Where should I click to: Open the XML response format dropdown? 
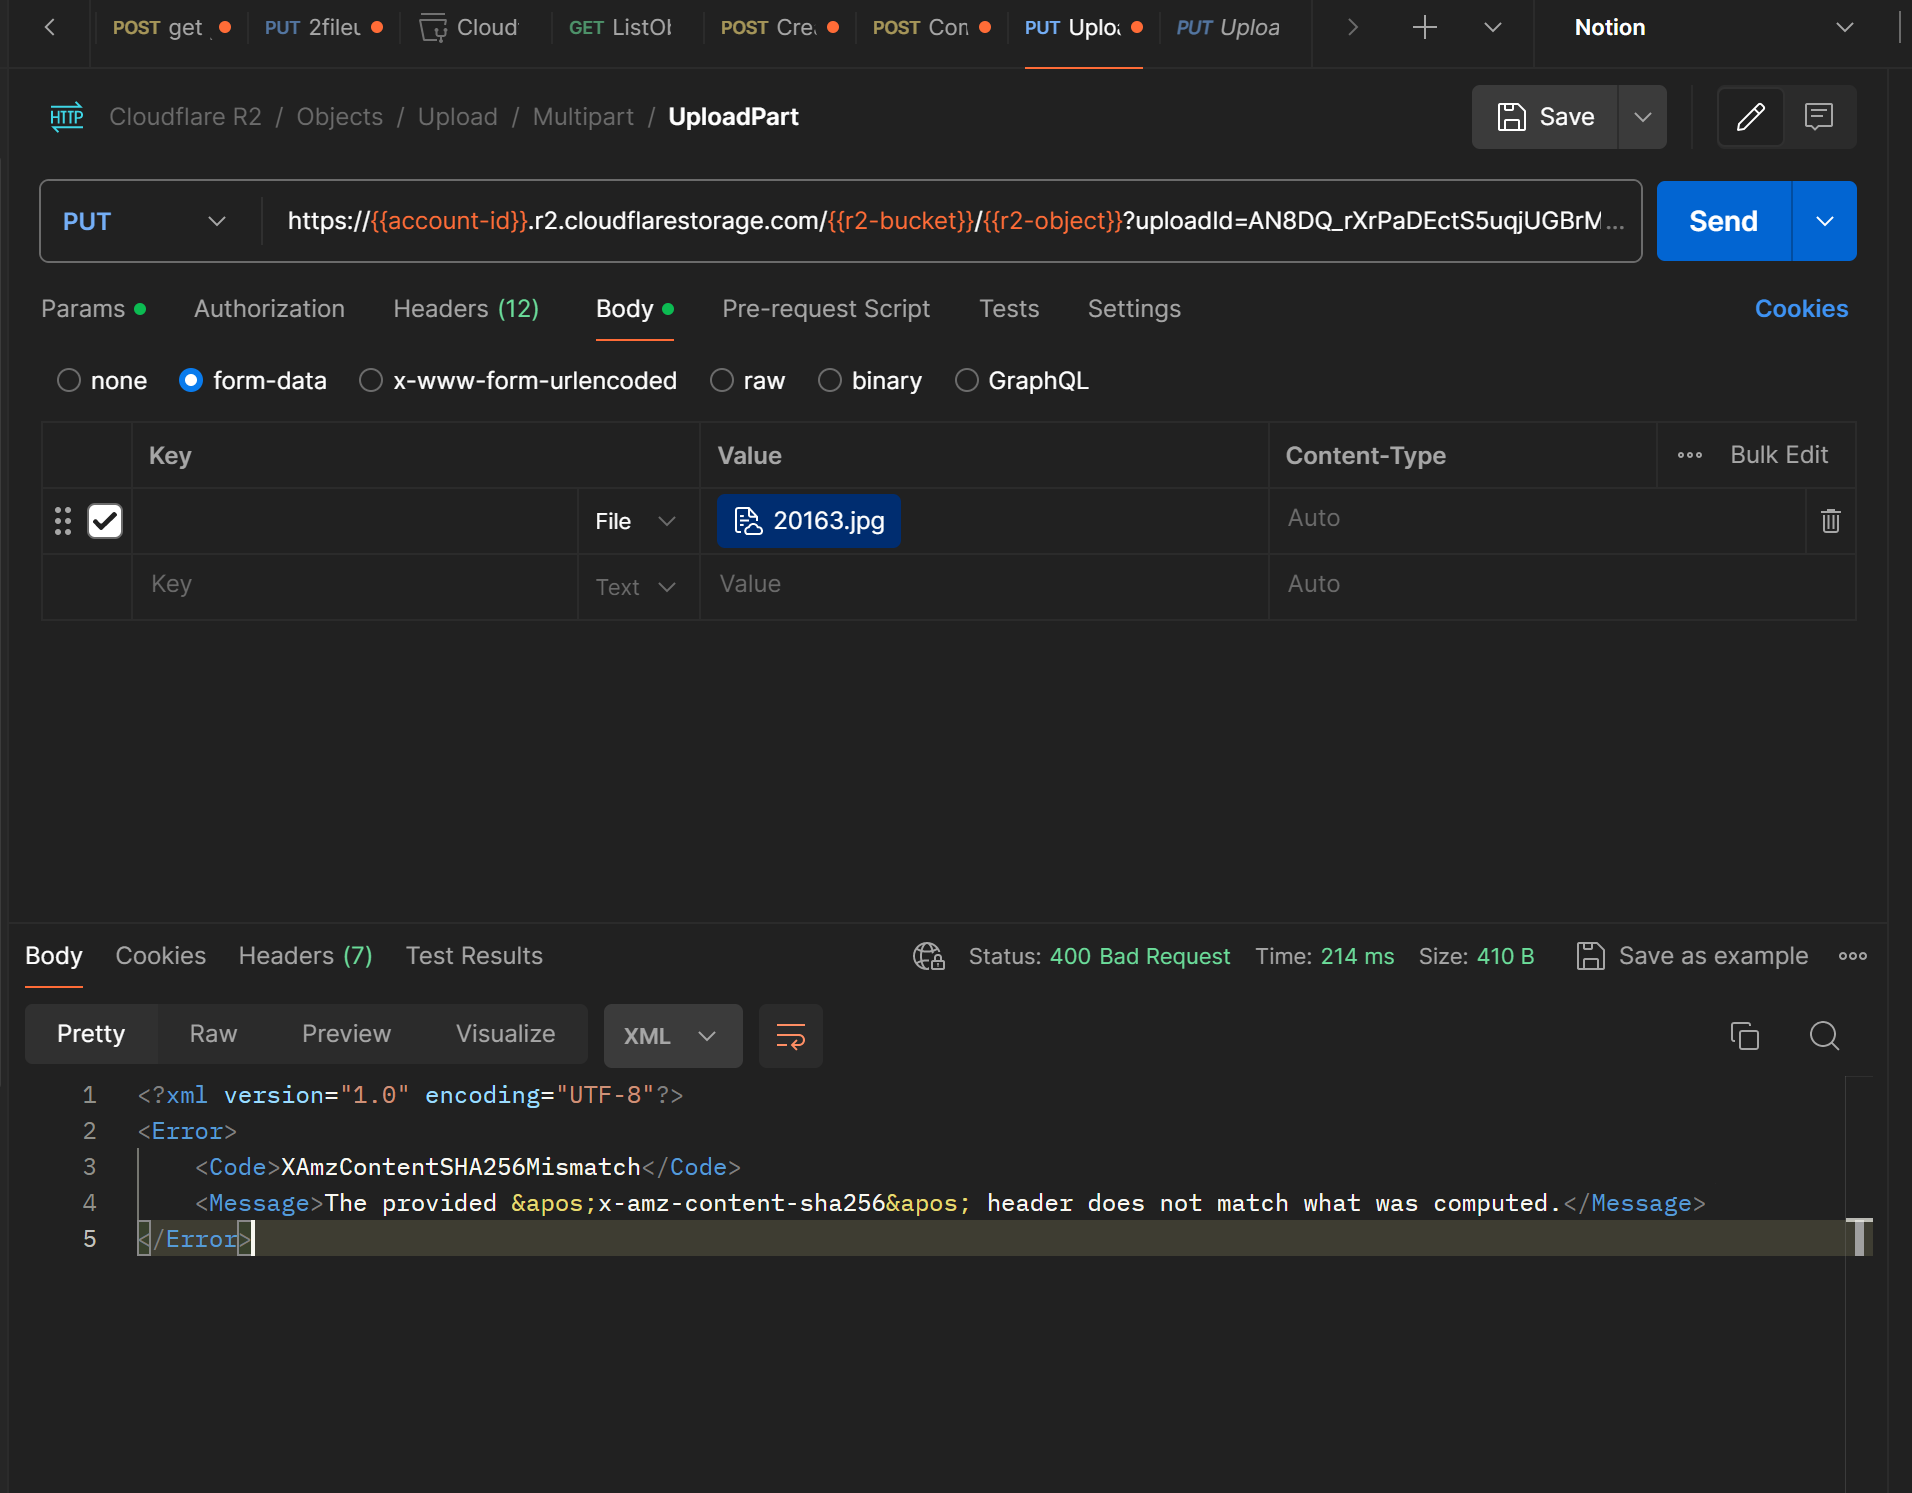pyautogui.click(x=672, y=1036)
